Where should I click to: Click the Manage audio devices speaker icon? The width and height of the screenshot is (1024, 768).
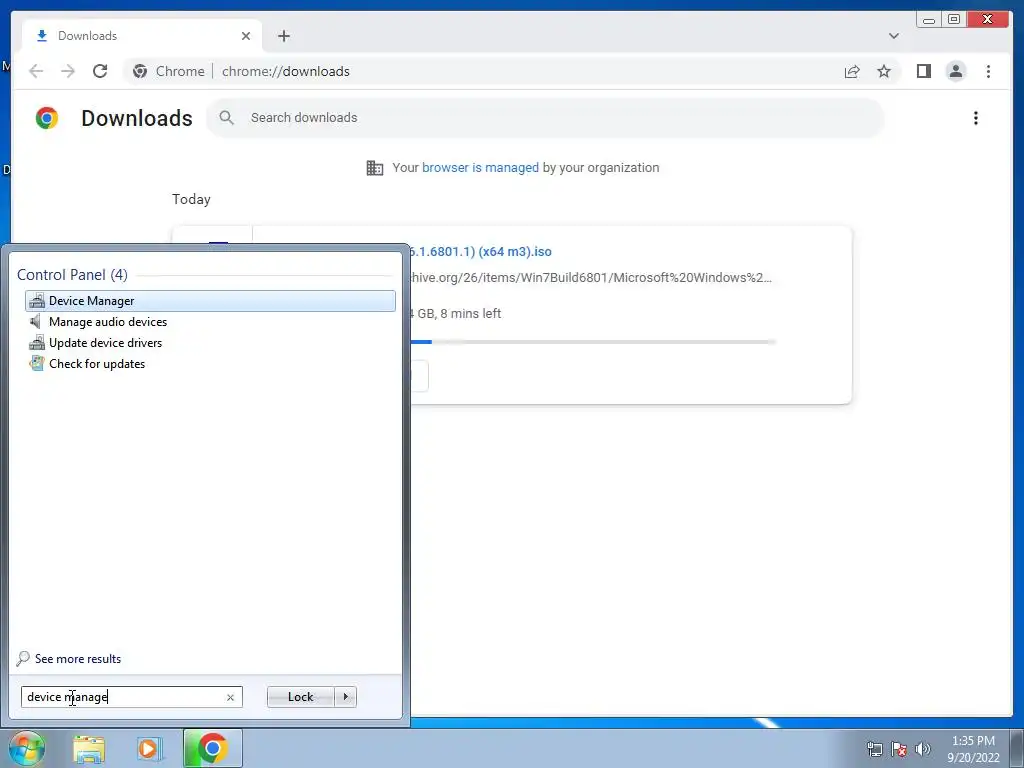click(x=36, y=321)
